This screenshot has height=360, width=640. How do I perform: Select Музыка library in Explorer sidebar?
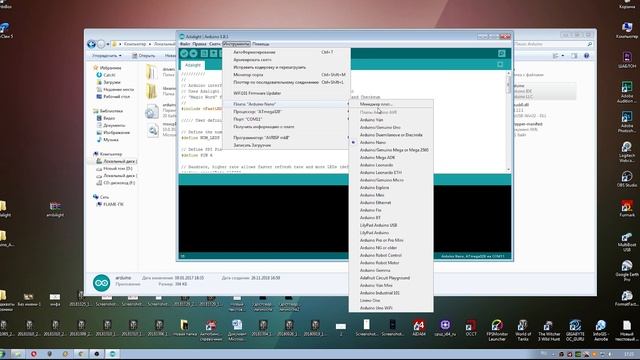108,140
